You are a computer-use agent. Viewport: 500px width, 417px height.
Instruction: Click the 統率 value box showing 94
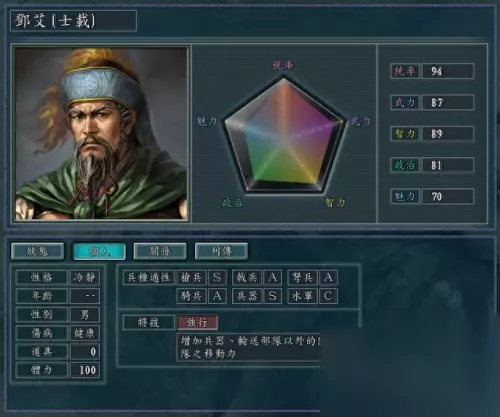448,71
